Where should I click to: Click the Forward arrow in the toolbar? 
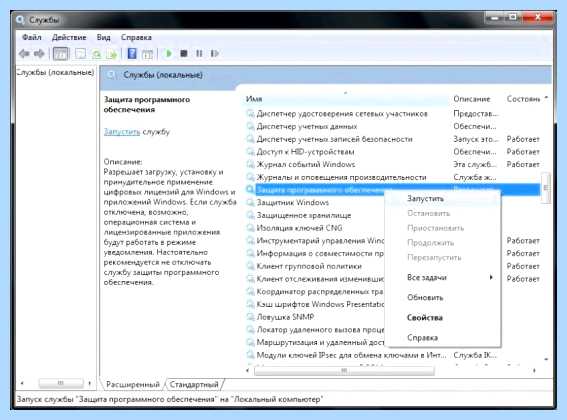point(39,54)
